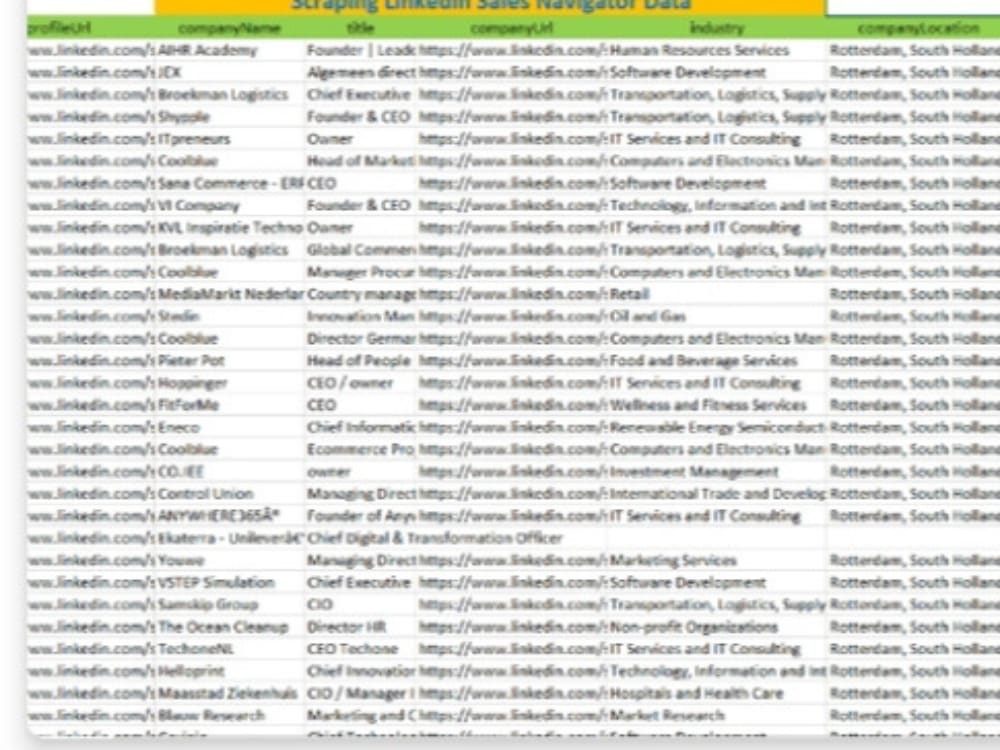Select the Chief Digital & Transformation Officer cell
Image resolution: width=1000 pixels, height=750 pixels.
tap(435, 538)
